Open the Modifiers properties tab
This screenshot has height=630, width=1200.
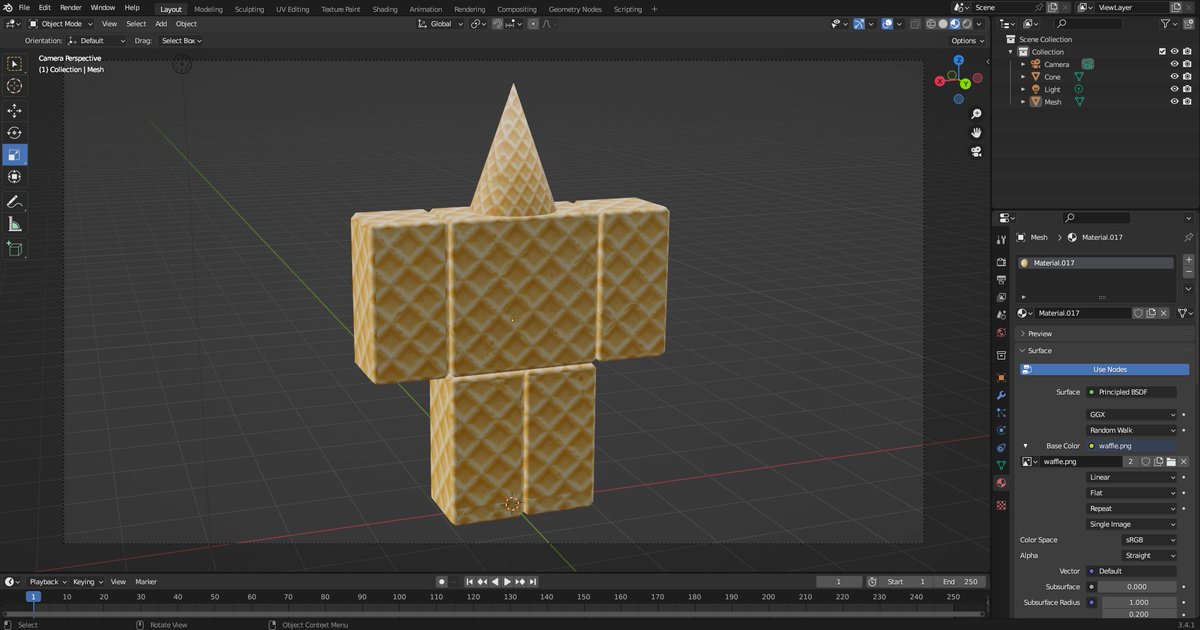(1001, 395)
